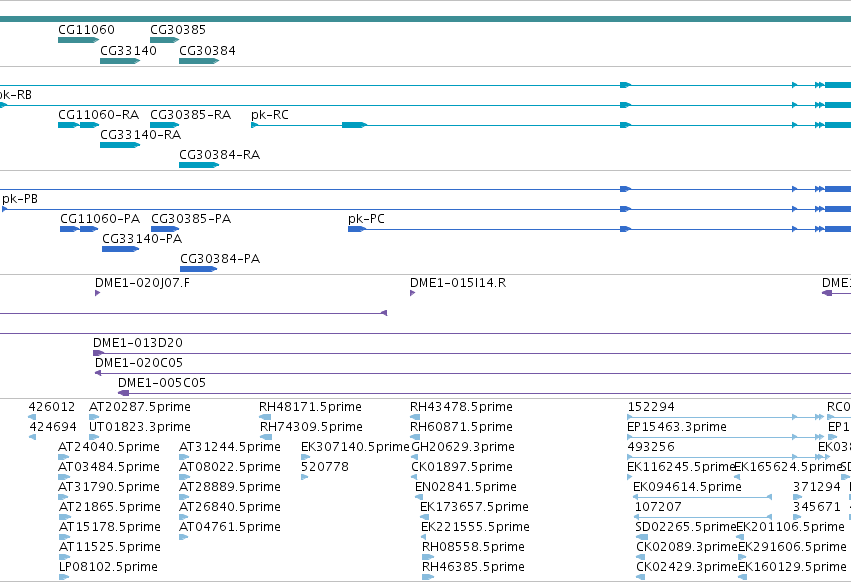Click the pk-PB protein label
Image resolution: width=851 pixels, height=582 pixels.
(x=20, y=199)
